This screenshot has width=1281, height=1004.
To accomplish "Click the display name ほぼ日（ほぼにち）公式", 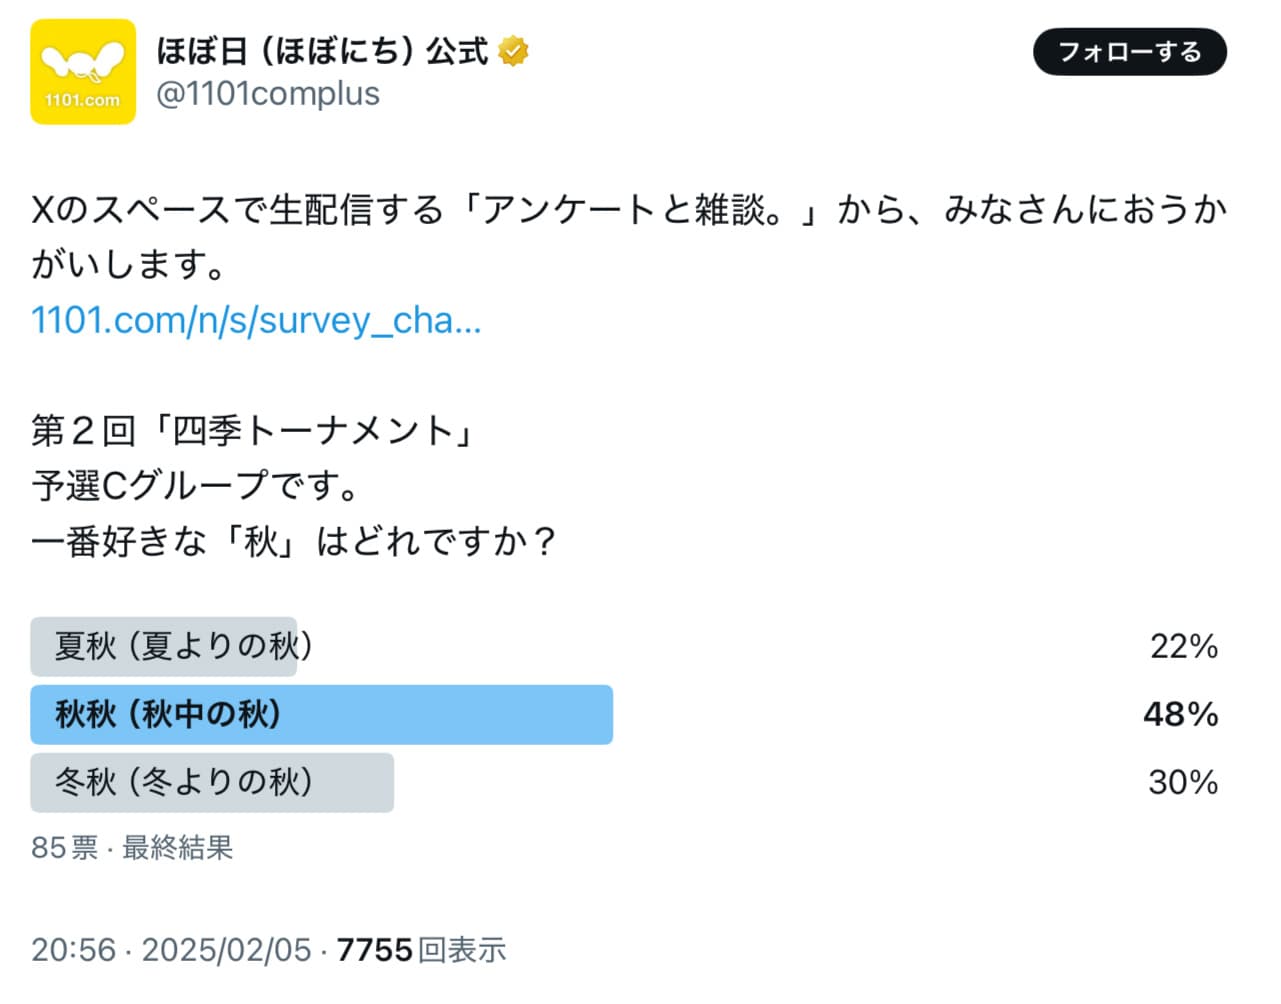I will (322, 51).
